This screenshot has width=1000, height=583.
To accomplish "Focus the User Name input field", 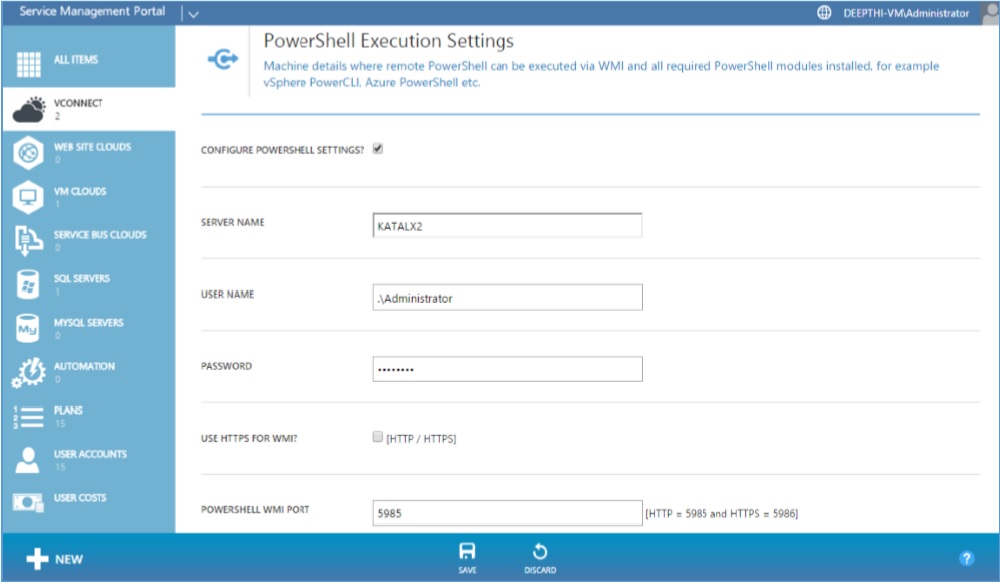I will tap(507, 298).
